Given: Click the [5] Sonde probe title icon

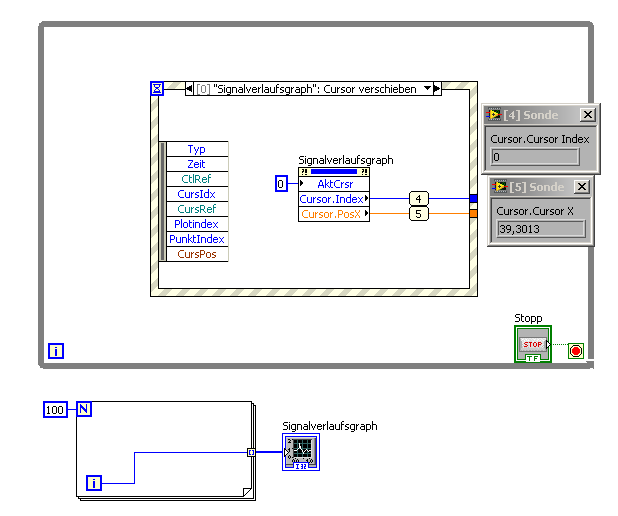Looking at the screenshot, I should pos(500,186).
